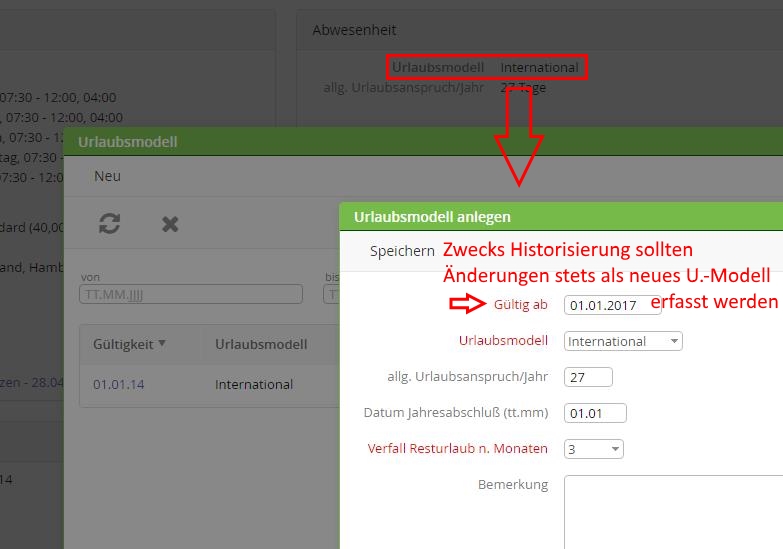The width and height of the screenshot is (783, 549).
Task: Click the allg. Urlaubsanspruch/Jahr label in Abwesenheit panel
Action: click(403, 88)
